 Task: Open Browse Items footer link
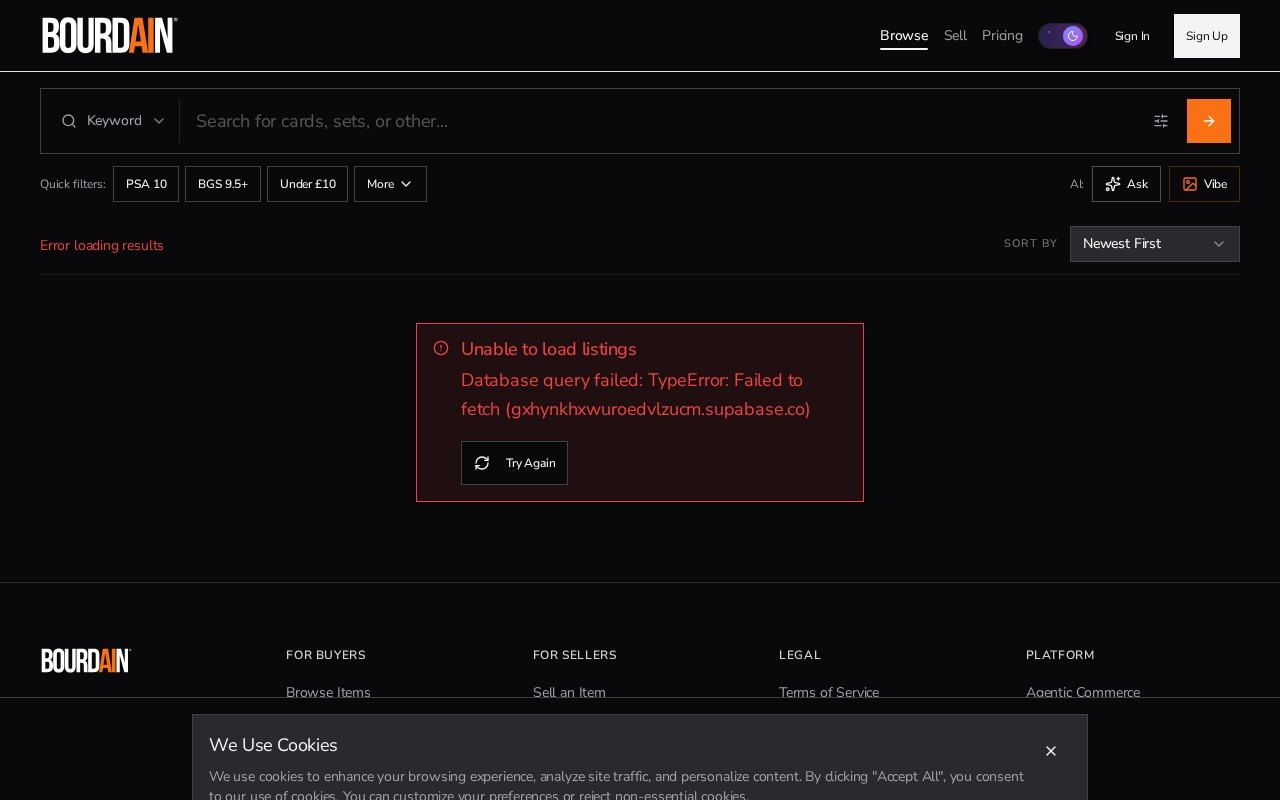[328, 692]
